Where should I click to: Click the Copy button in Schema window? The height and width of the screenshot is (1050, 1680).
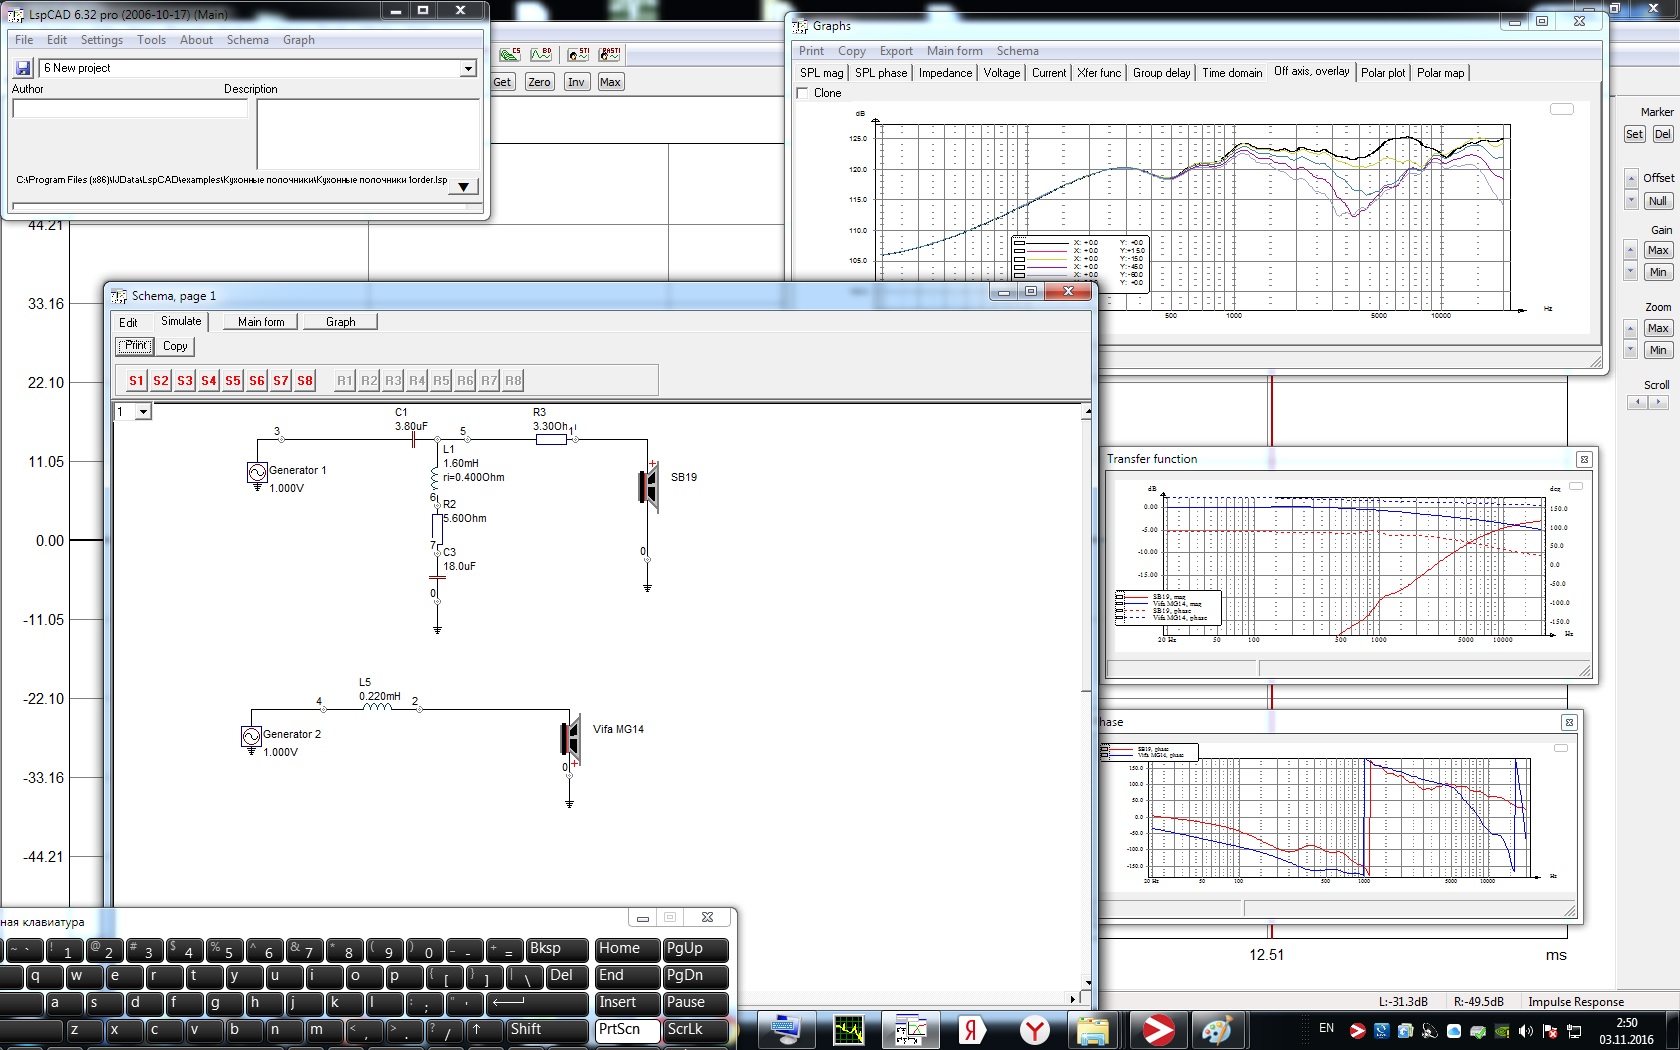pyautogui.click(x=175, y=346)
